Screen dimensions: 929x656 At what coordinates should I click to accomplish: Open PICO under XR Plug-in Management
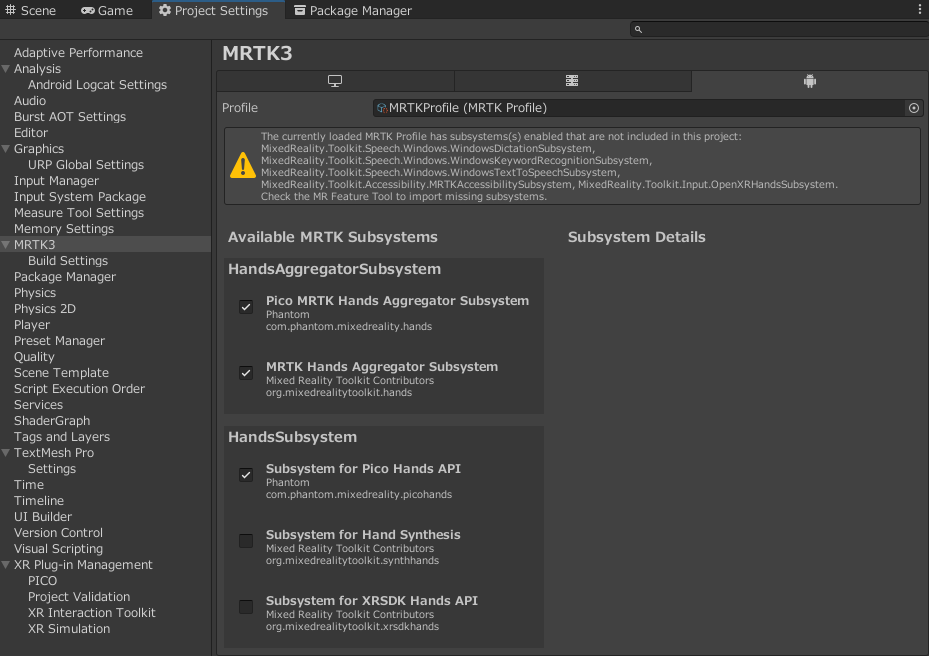pos(43,581)
